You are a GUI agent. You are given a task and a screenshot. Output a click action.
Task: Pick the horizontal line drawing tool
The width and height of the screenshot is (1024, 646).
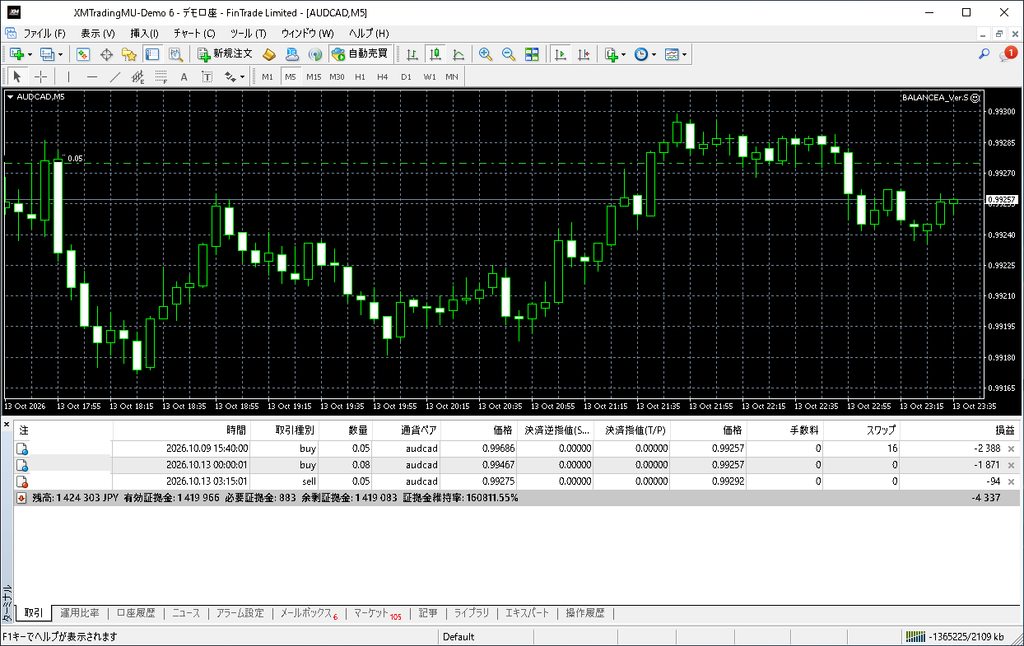click(92, 76)
